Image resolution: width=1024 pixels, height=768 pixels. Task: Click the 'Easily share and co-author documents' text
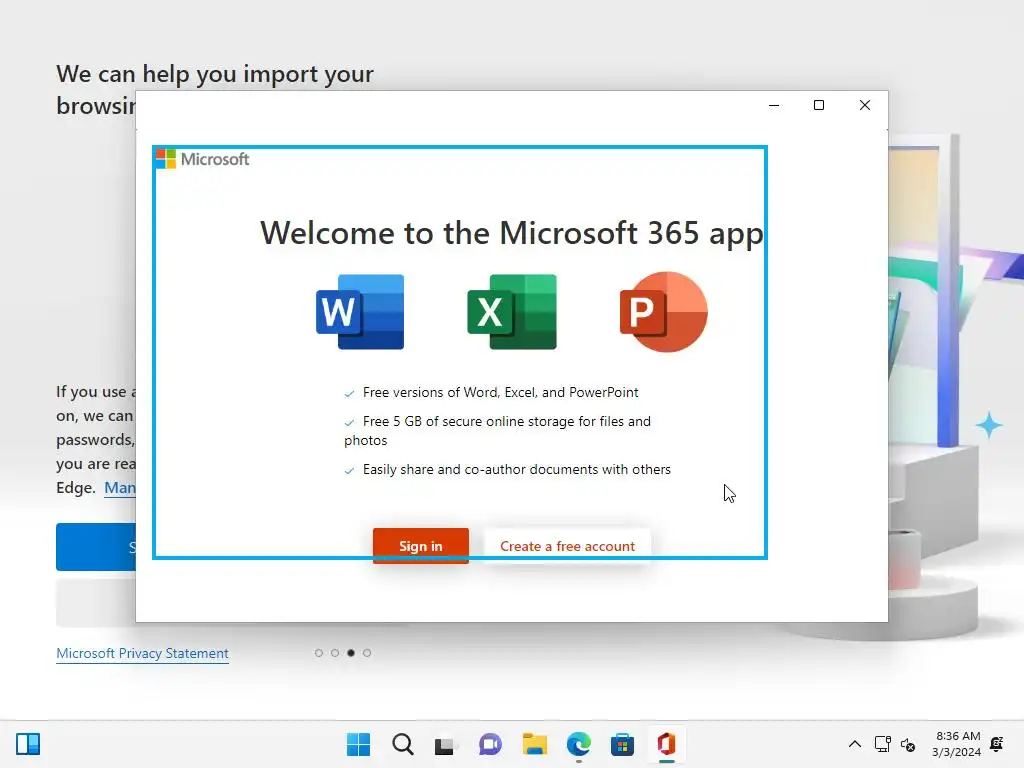(517, 470)
